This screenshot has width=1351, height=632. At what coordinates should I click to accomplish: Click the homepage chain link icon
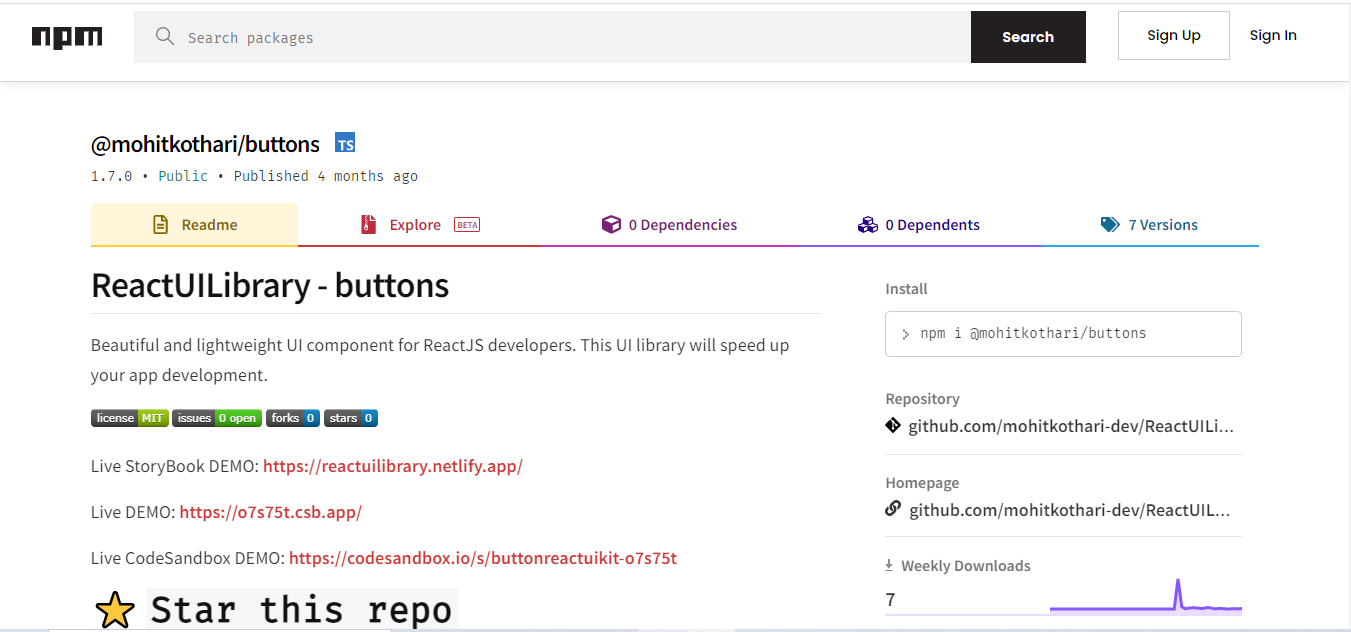[x=893, y=509]
